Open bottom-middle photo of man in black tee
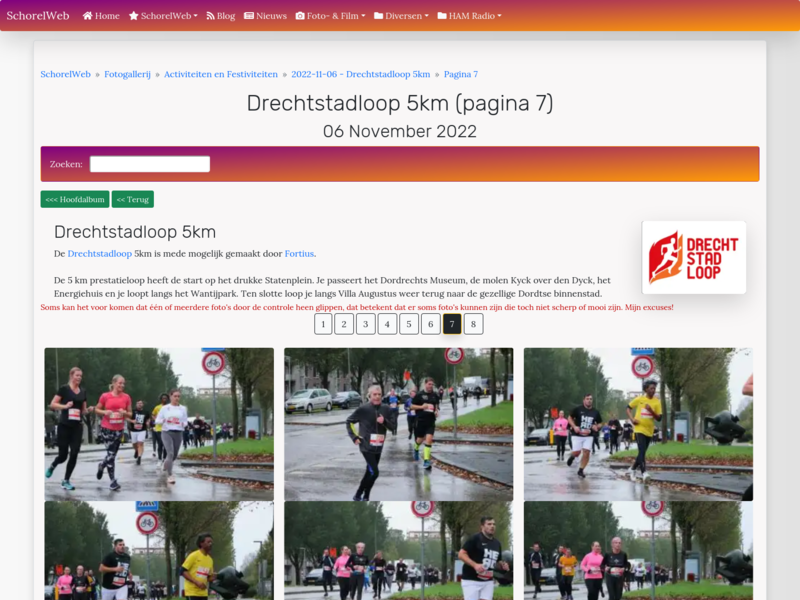The image size is (800, 600). pyautogui.click(x=398, y=551)
